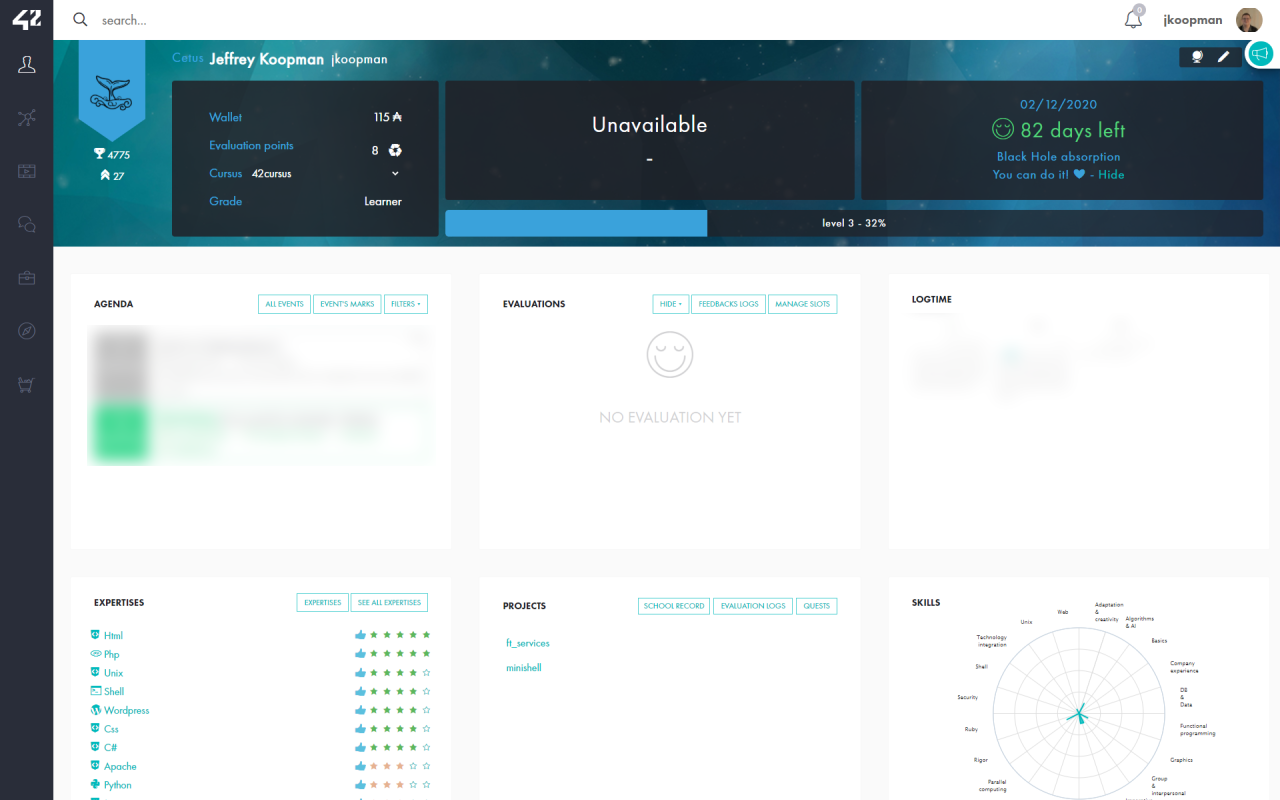This screenshot has height=800, width=1280.
Task: Click the megaphone announcement icon
Action: (x=1259, y=54)
